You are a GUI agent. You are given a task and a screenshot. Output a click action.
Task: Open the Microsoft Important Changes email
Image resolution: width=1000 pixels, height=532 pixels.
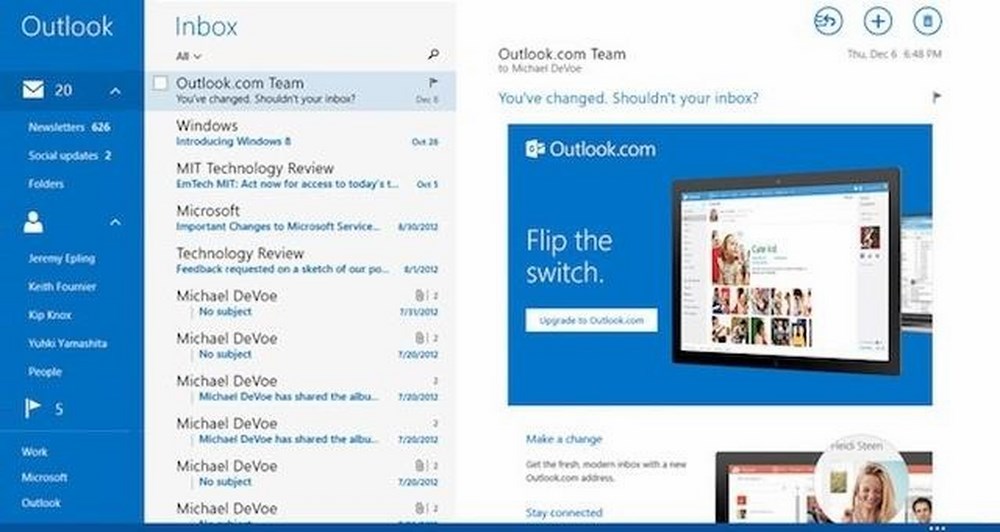coord(300,218)
